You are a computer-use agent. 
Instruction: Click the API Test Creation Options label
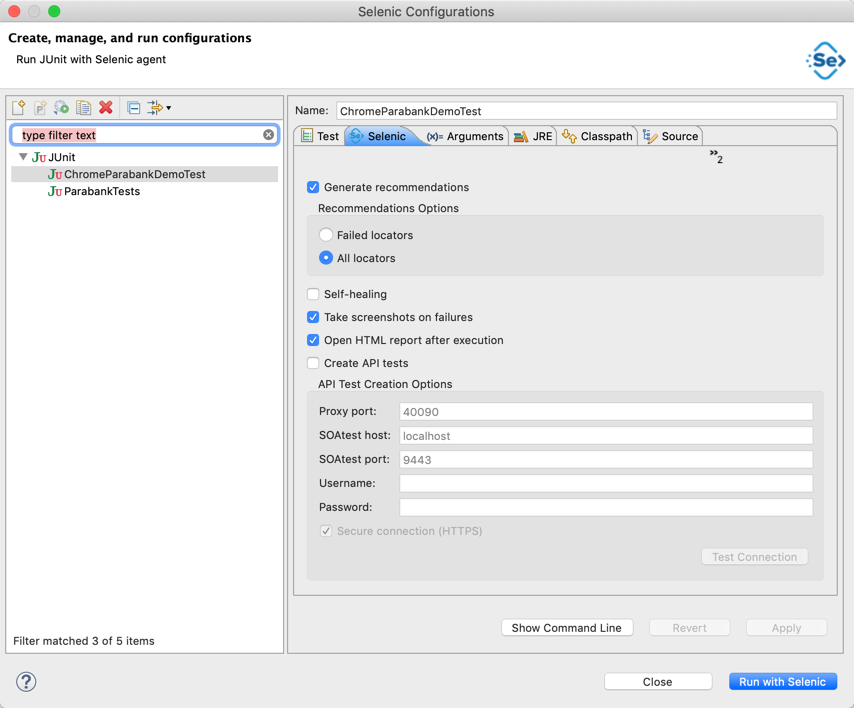coord(385,384)
